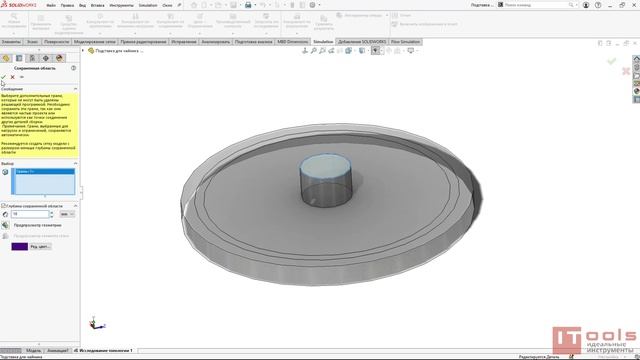Switch to the ConfigurationManager tab icon

pyautogui.click(x=32, y=58)
